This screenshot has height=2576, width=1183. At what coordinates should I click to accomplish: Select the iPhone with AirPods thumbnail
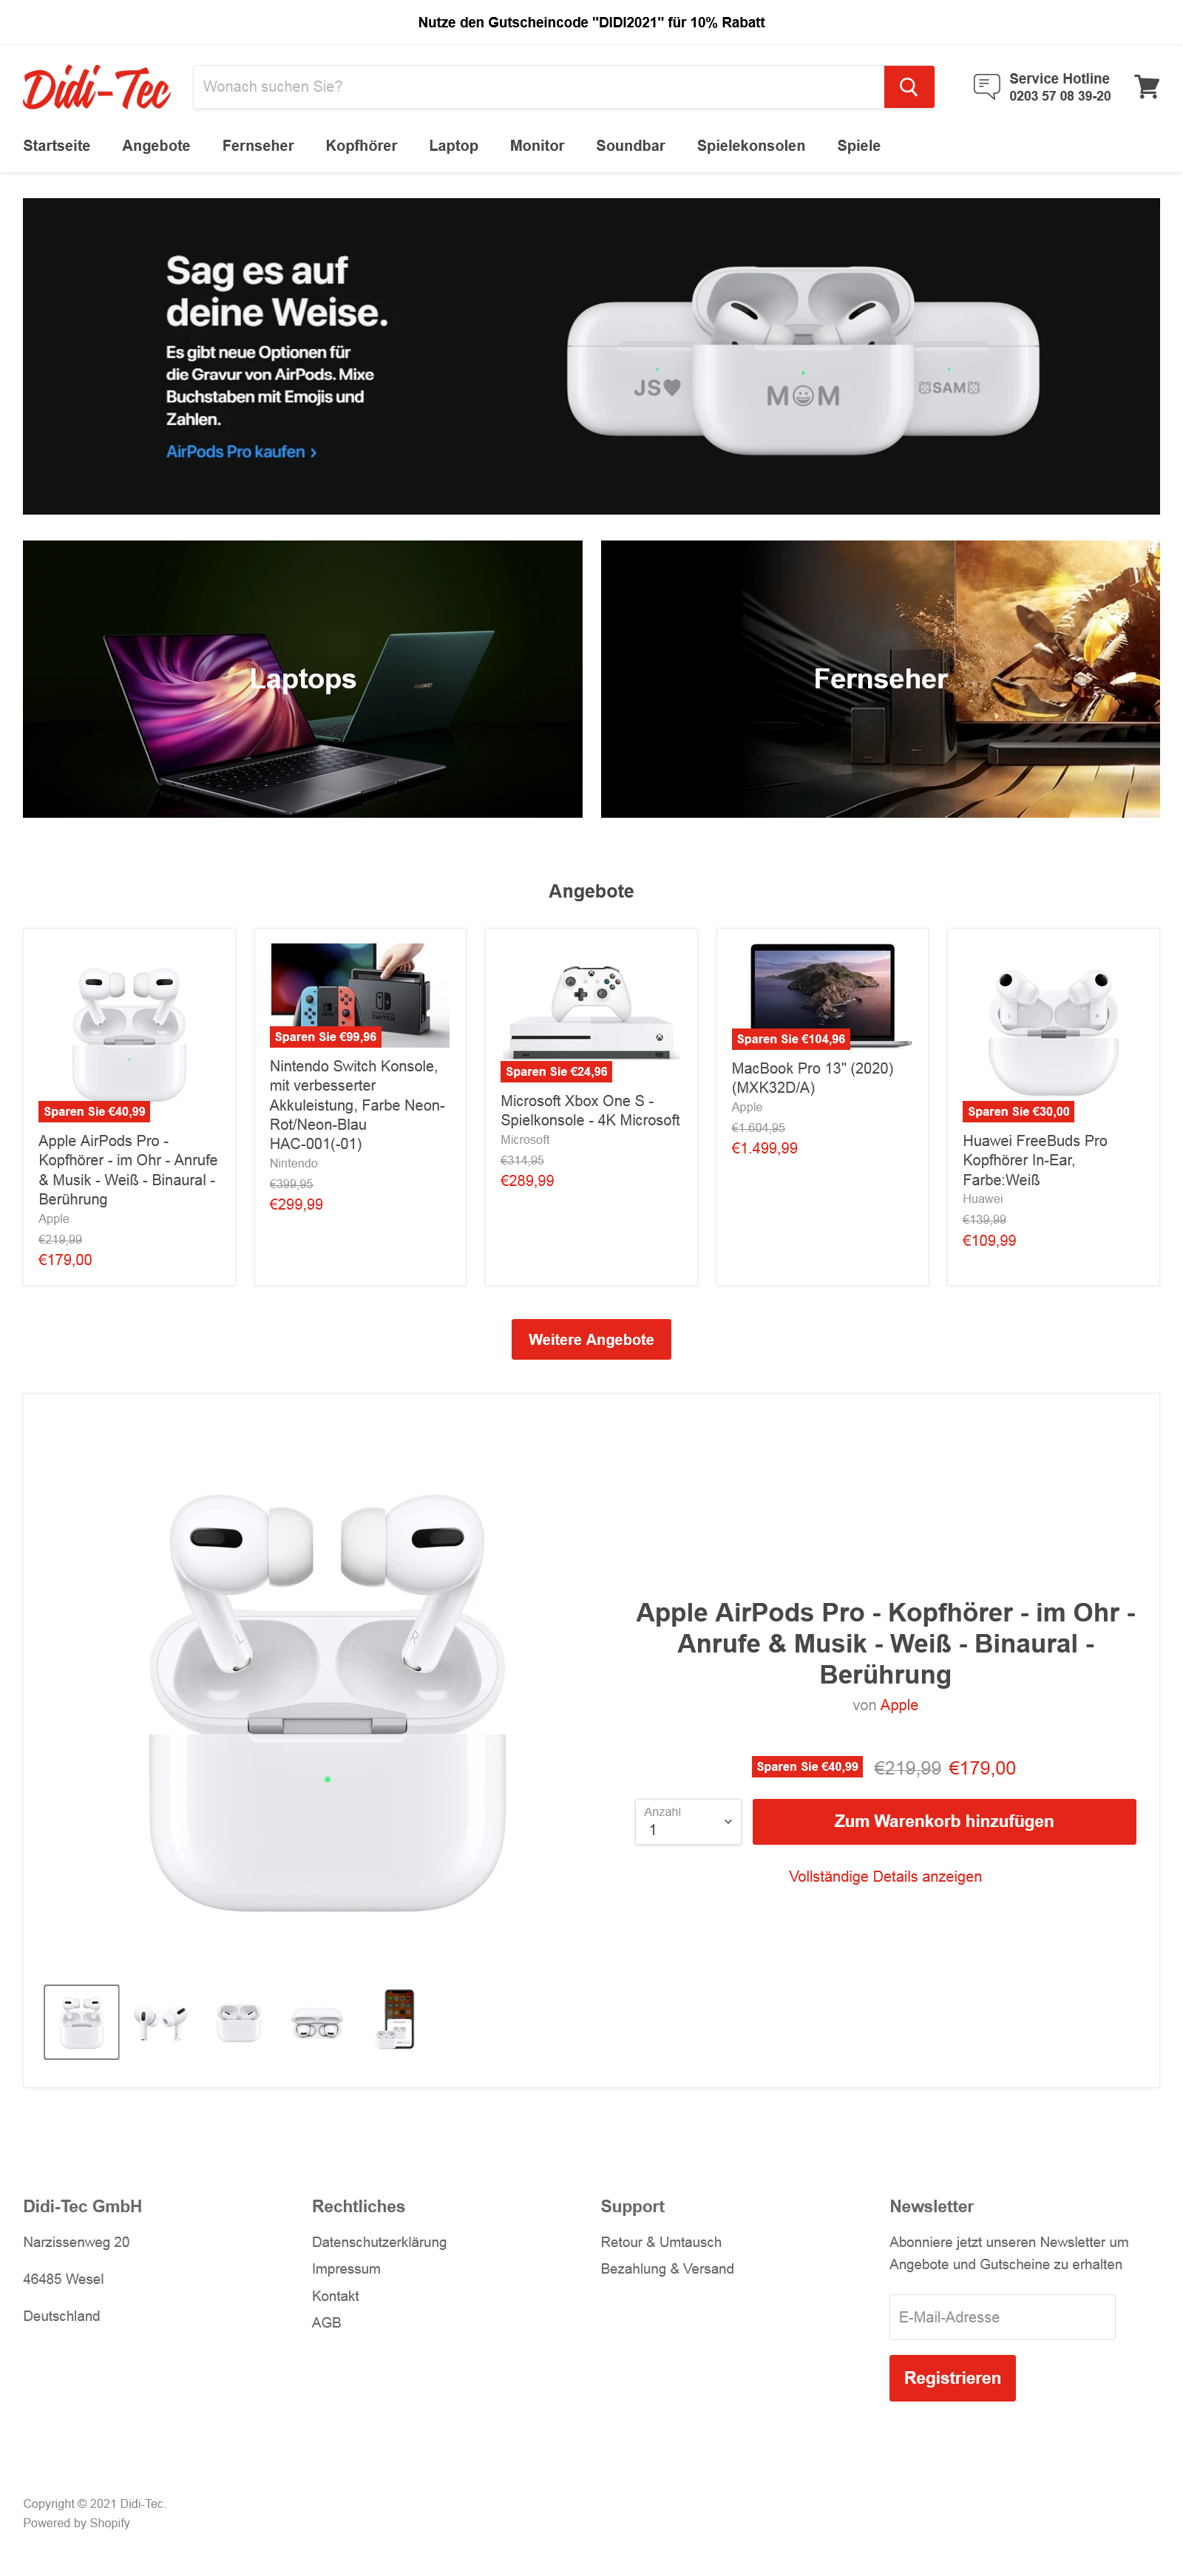click(396, 2021)
